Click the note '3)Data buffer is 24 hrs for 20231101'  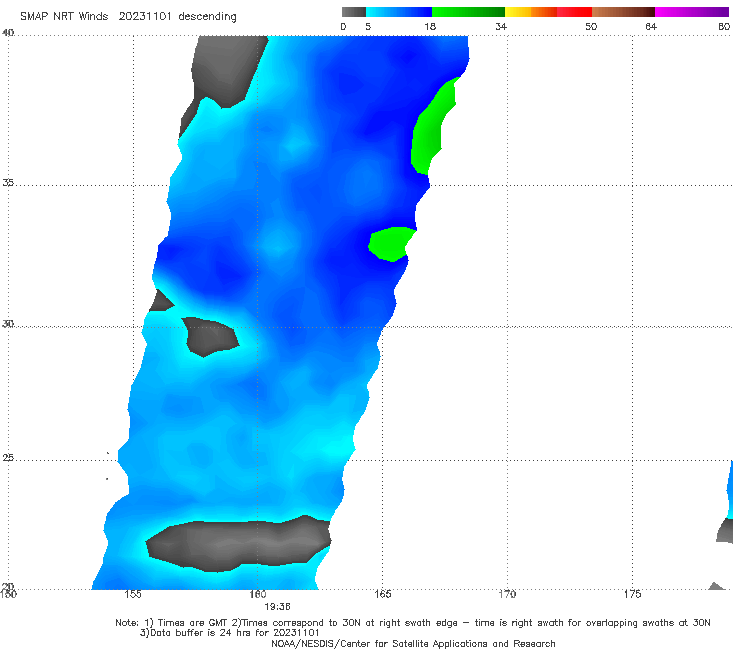[x=229, y=633]
